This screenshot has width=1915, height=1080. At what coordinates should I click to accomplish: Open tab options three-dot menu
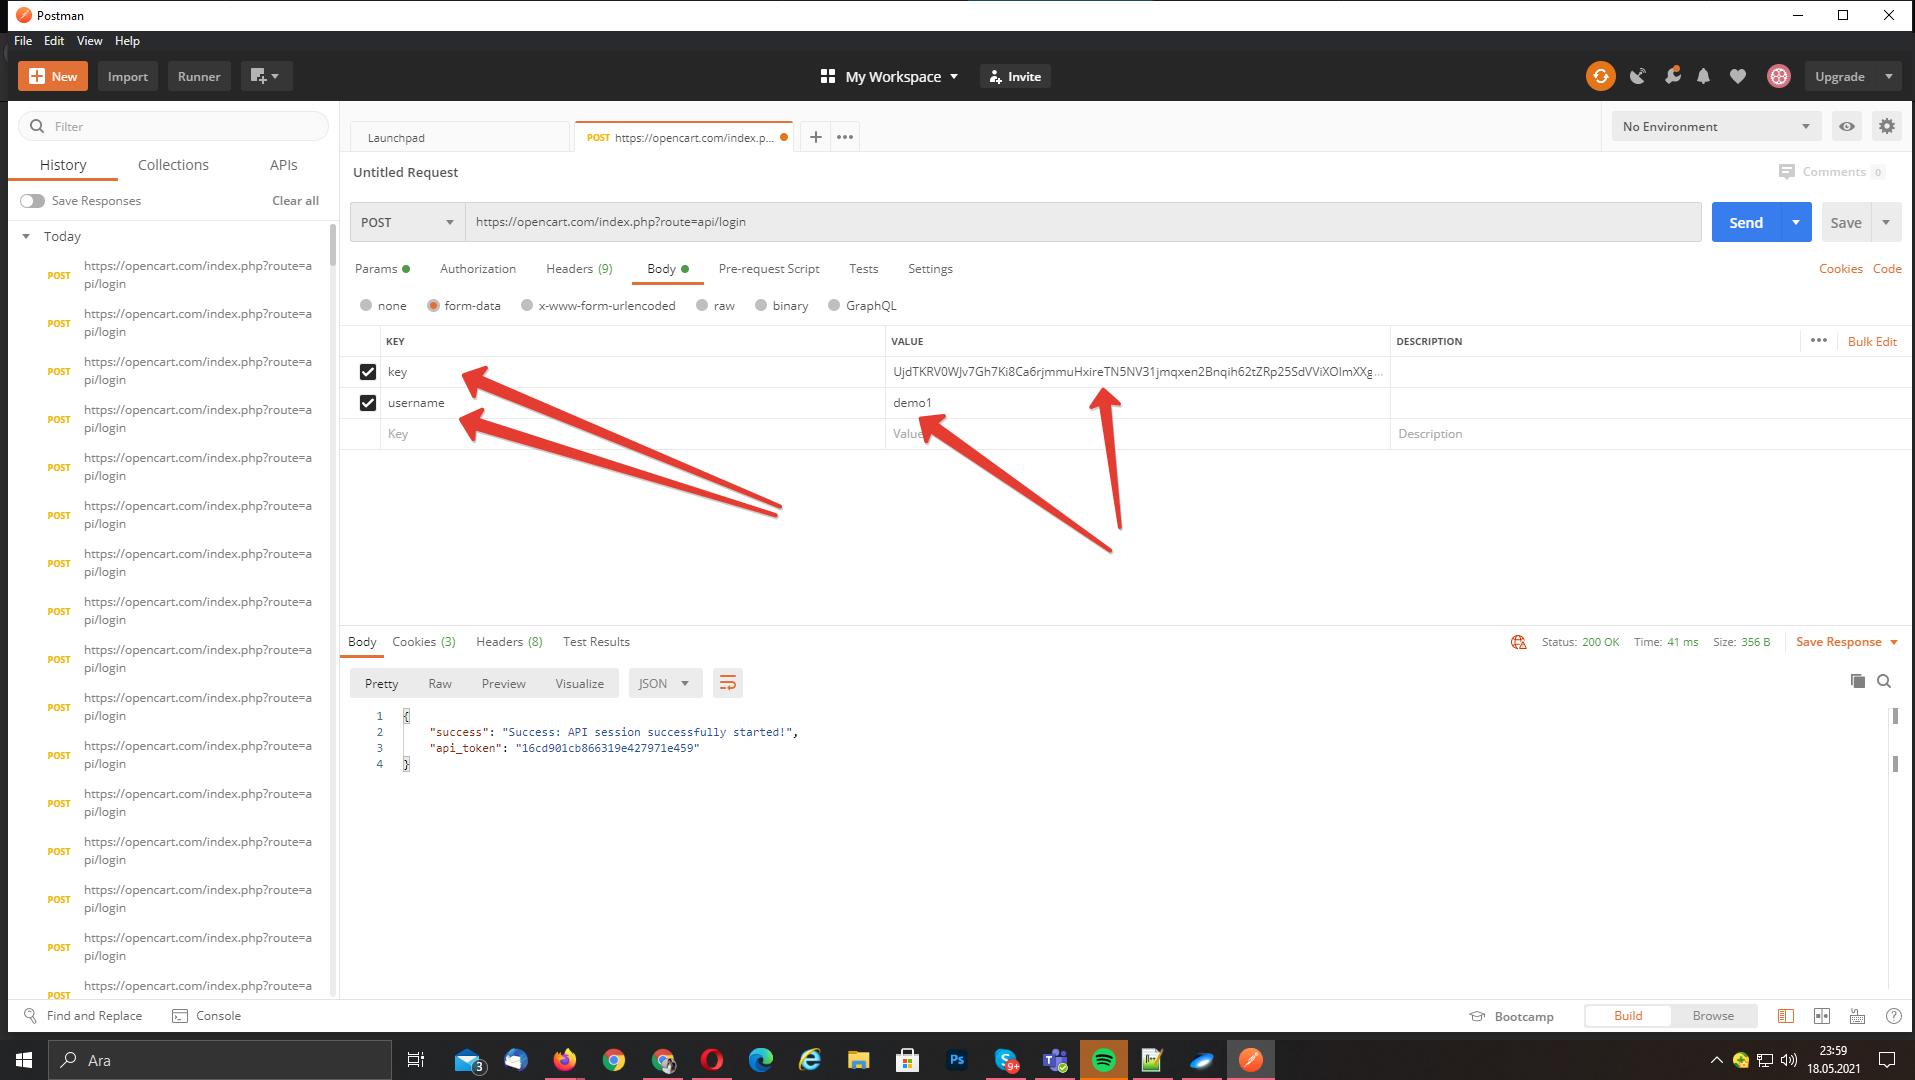pos(845,137)
